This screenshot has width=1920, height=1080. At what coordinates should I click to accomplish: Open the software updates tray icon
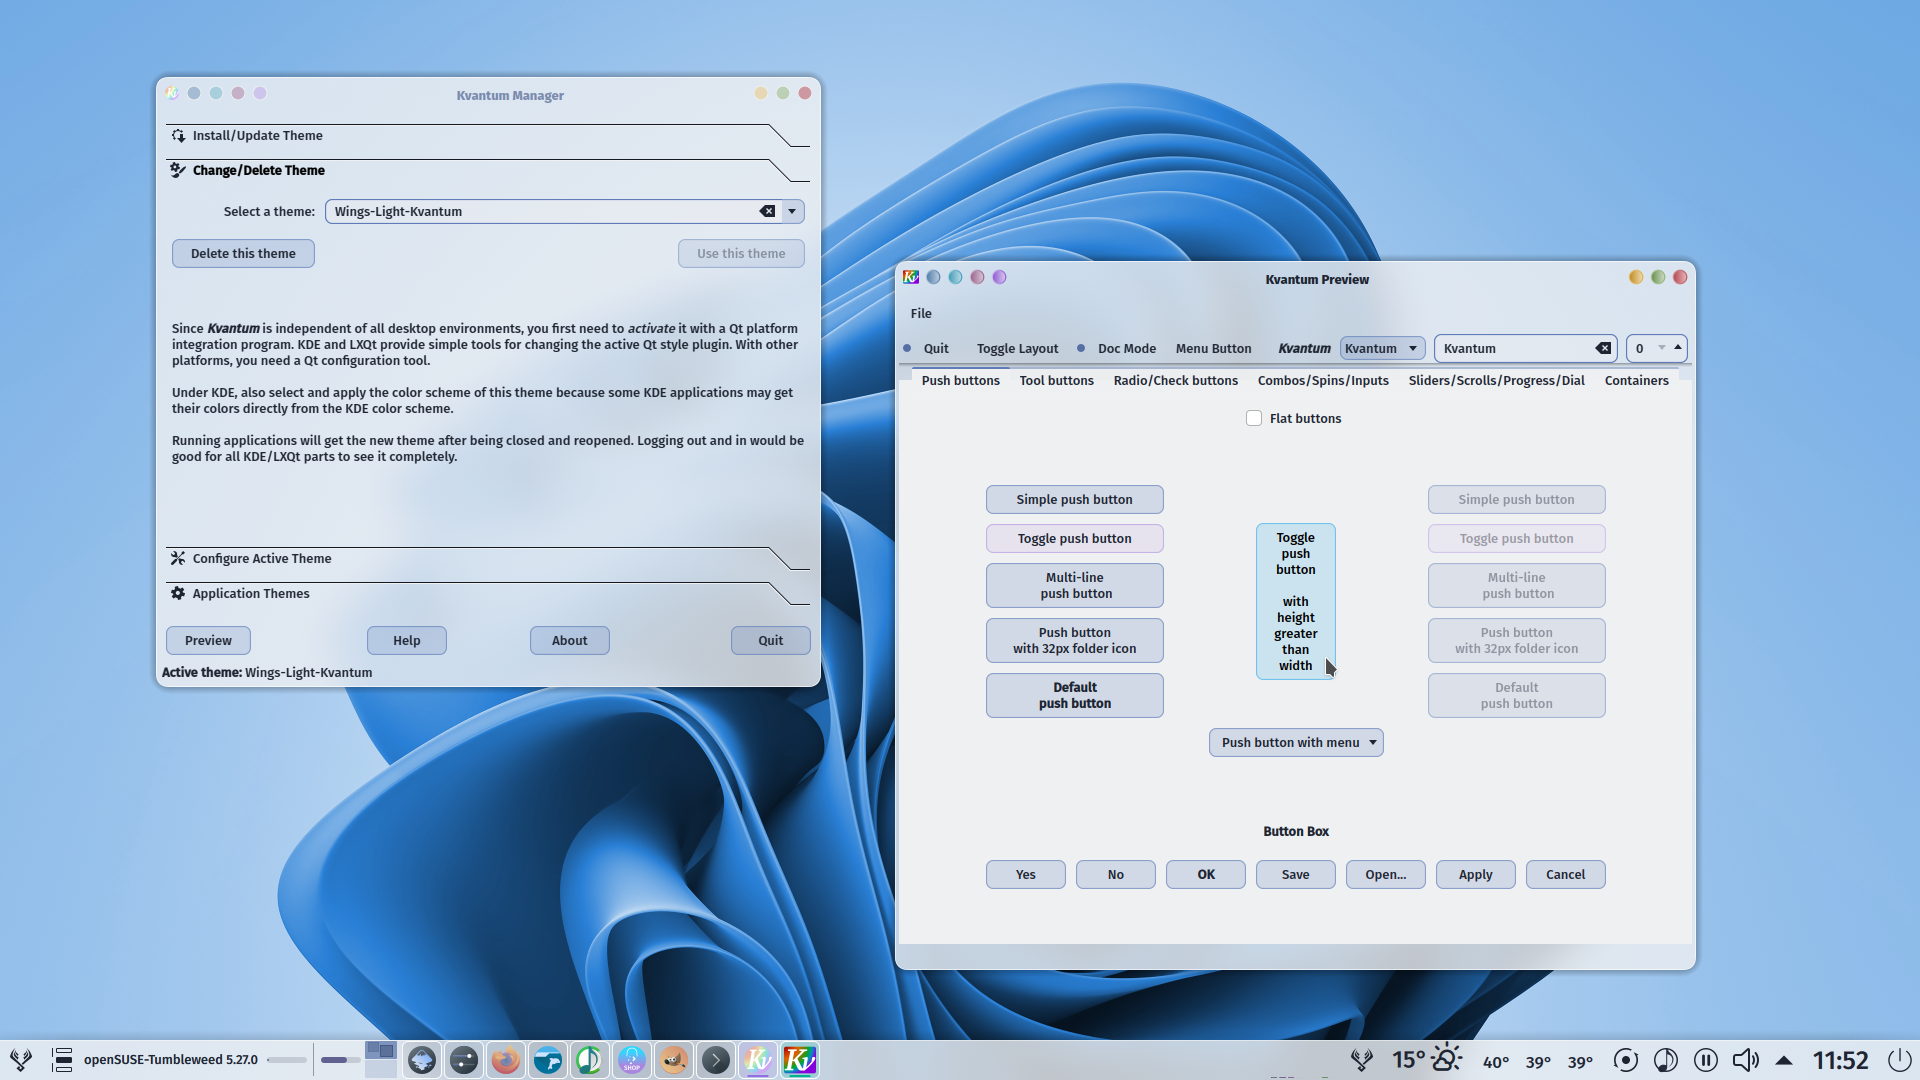pos(1626,1059)
